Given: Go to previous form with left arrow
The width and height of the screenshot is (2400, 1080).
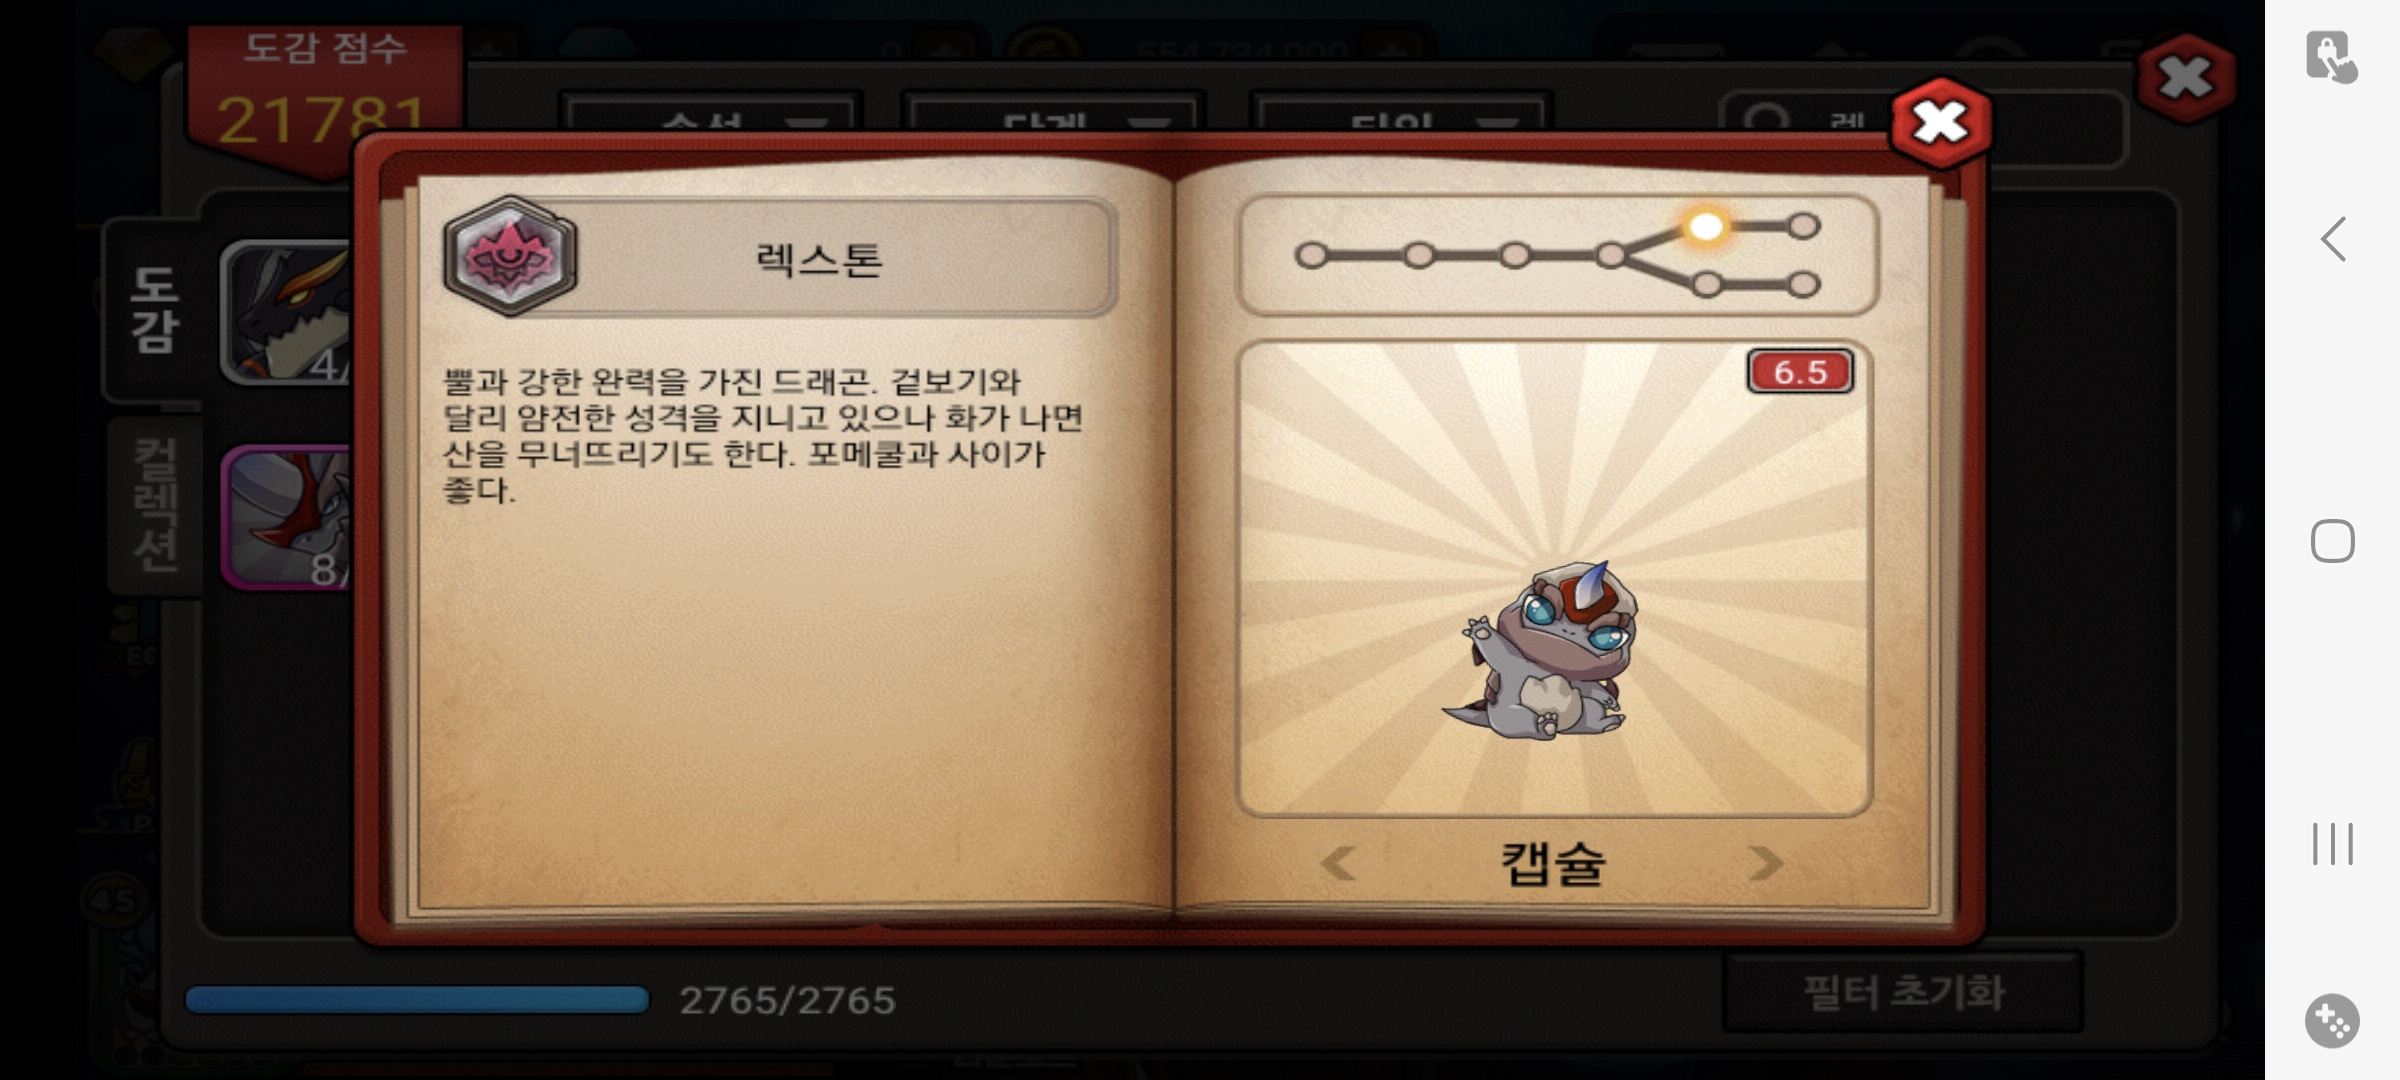Looking at the screenshot, I should (1338, 863).
